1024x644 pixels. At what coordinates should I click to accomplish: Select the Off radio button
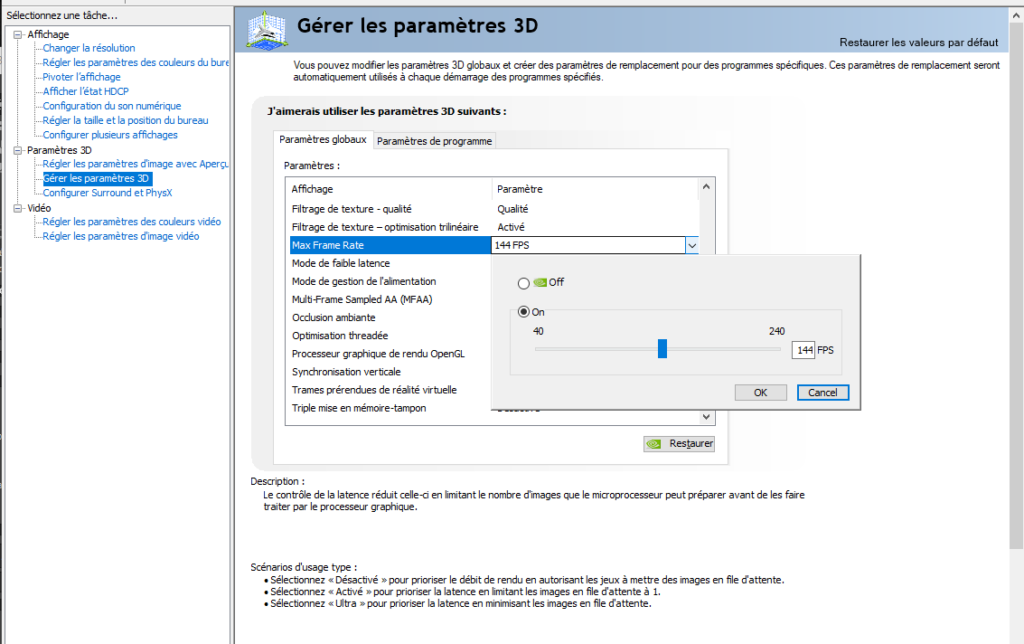(x=524, y=284)
